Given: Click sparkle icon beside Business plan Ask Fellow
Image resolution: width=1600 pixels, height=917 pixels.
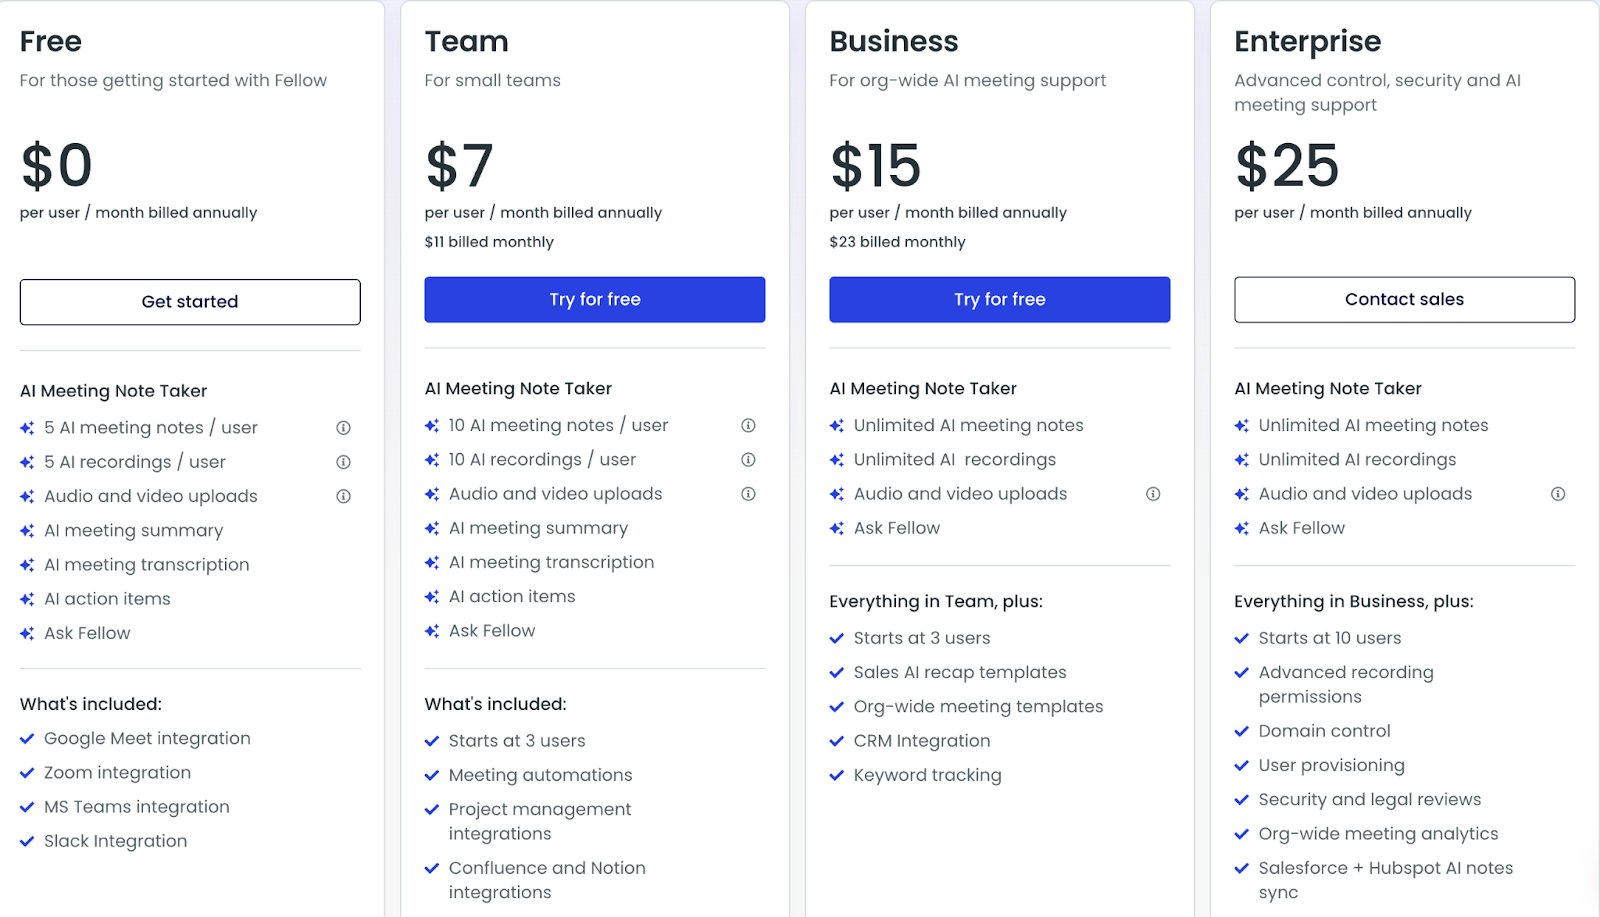Looking at the screenshot, I should click(837, 528).
